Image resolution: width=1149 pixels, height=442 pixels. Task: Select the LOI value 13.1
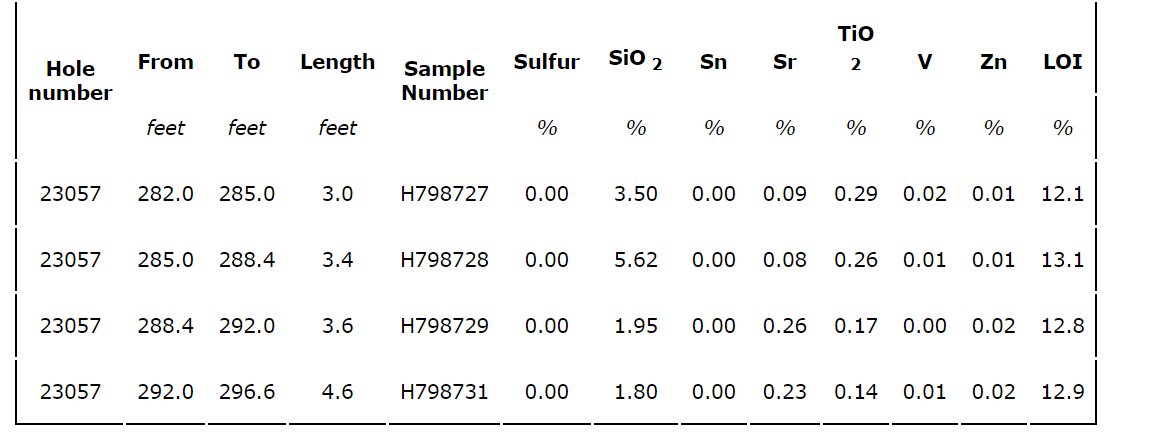[1062, 260]
